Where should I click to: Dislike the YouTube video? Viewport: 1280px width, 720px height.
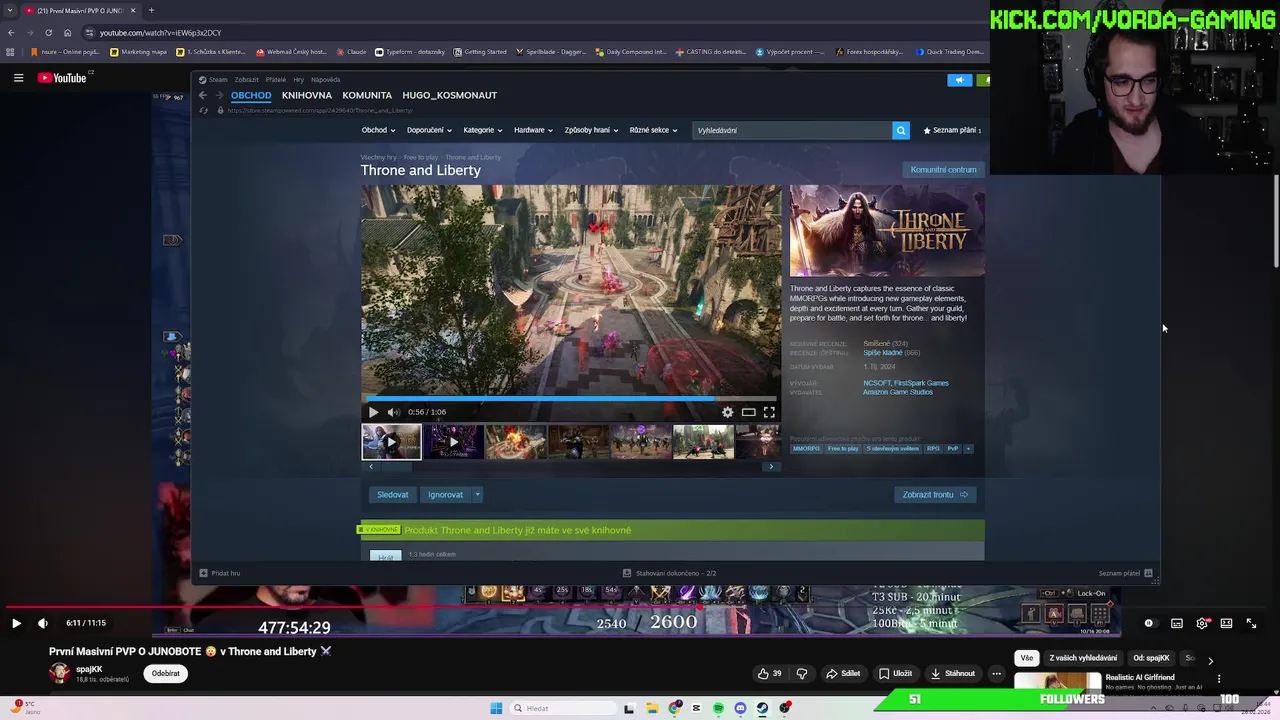pyautogui.click(x=801, y=673)
